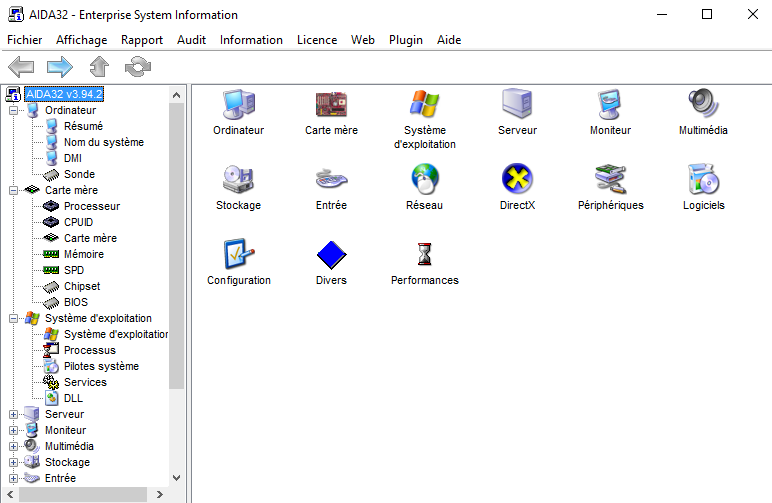Image resolution: width=772 pixels, height=503 pixels.
Task: Open the Affichage menu
Action: [x=82, y=40]
